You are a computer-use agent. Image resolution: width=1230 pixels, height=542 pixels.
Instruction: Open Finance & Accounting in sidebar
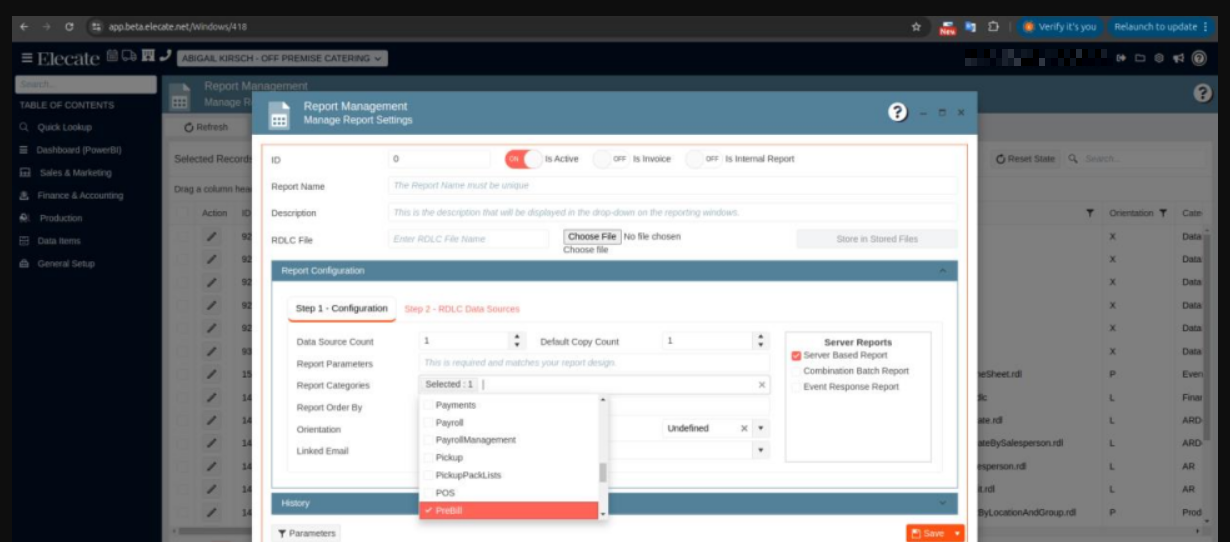[x=79, y=195]
